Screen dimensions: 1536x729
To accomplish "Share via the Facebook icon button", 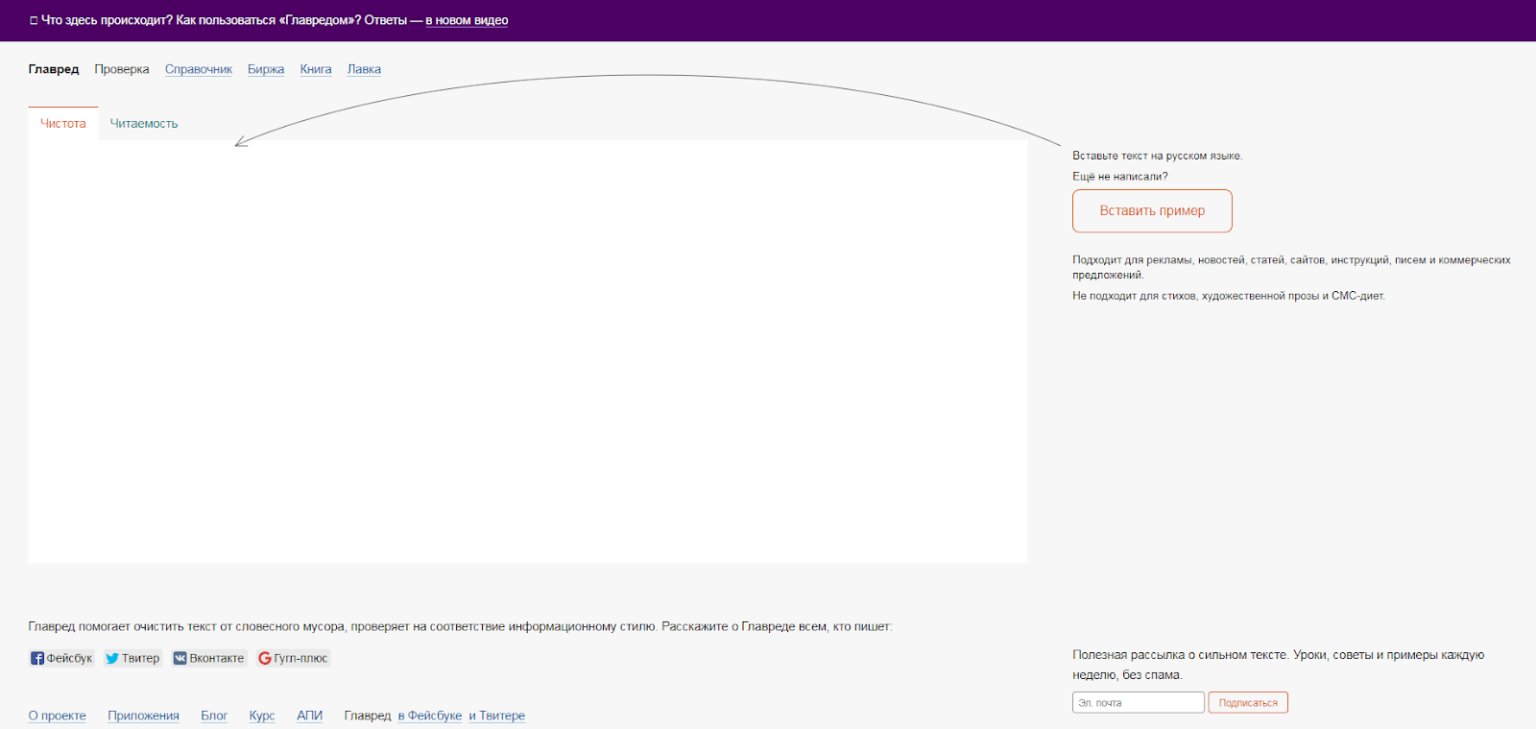I will pyautogui.click(x=38, y=658).
